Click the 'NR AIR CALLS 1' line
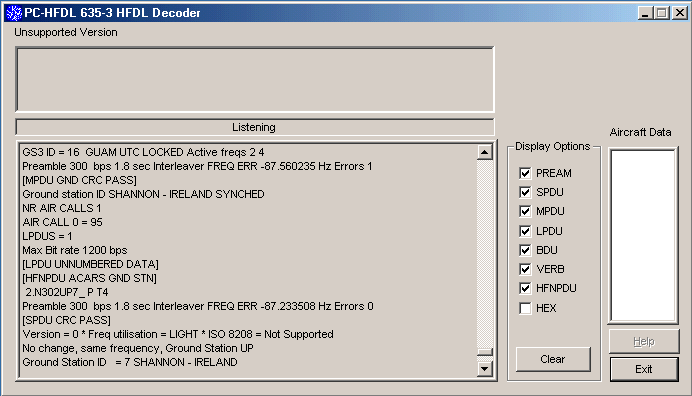The image size is (692, 396). [x=62, y=208]
